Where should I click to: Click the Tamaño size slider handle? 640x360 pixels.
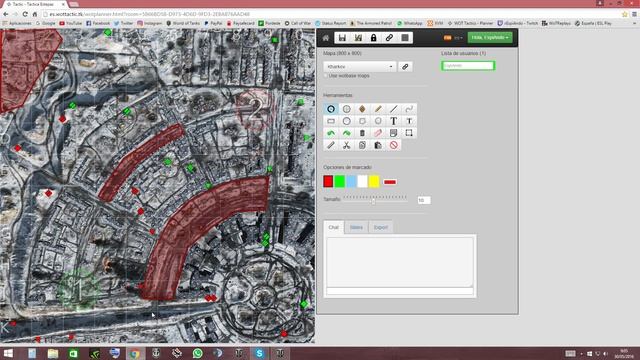coord(373,201)
